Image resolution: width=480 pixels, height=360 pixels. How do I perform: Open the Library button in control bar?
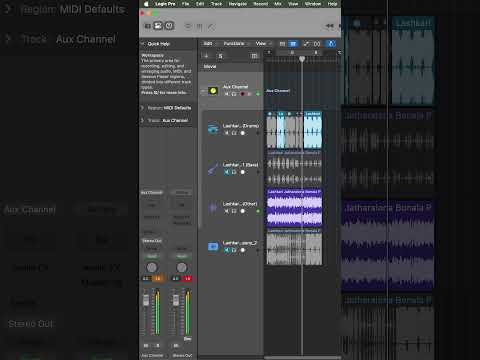pos(147,26)
